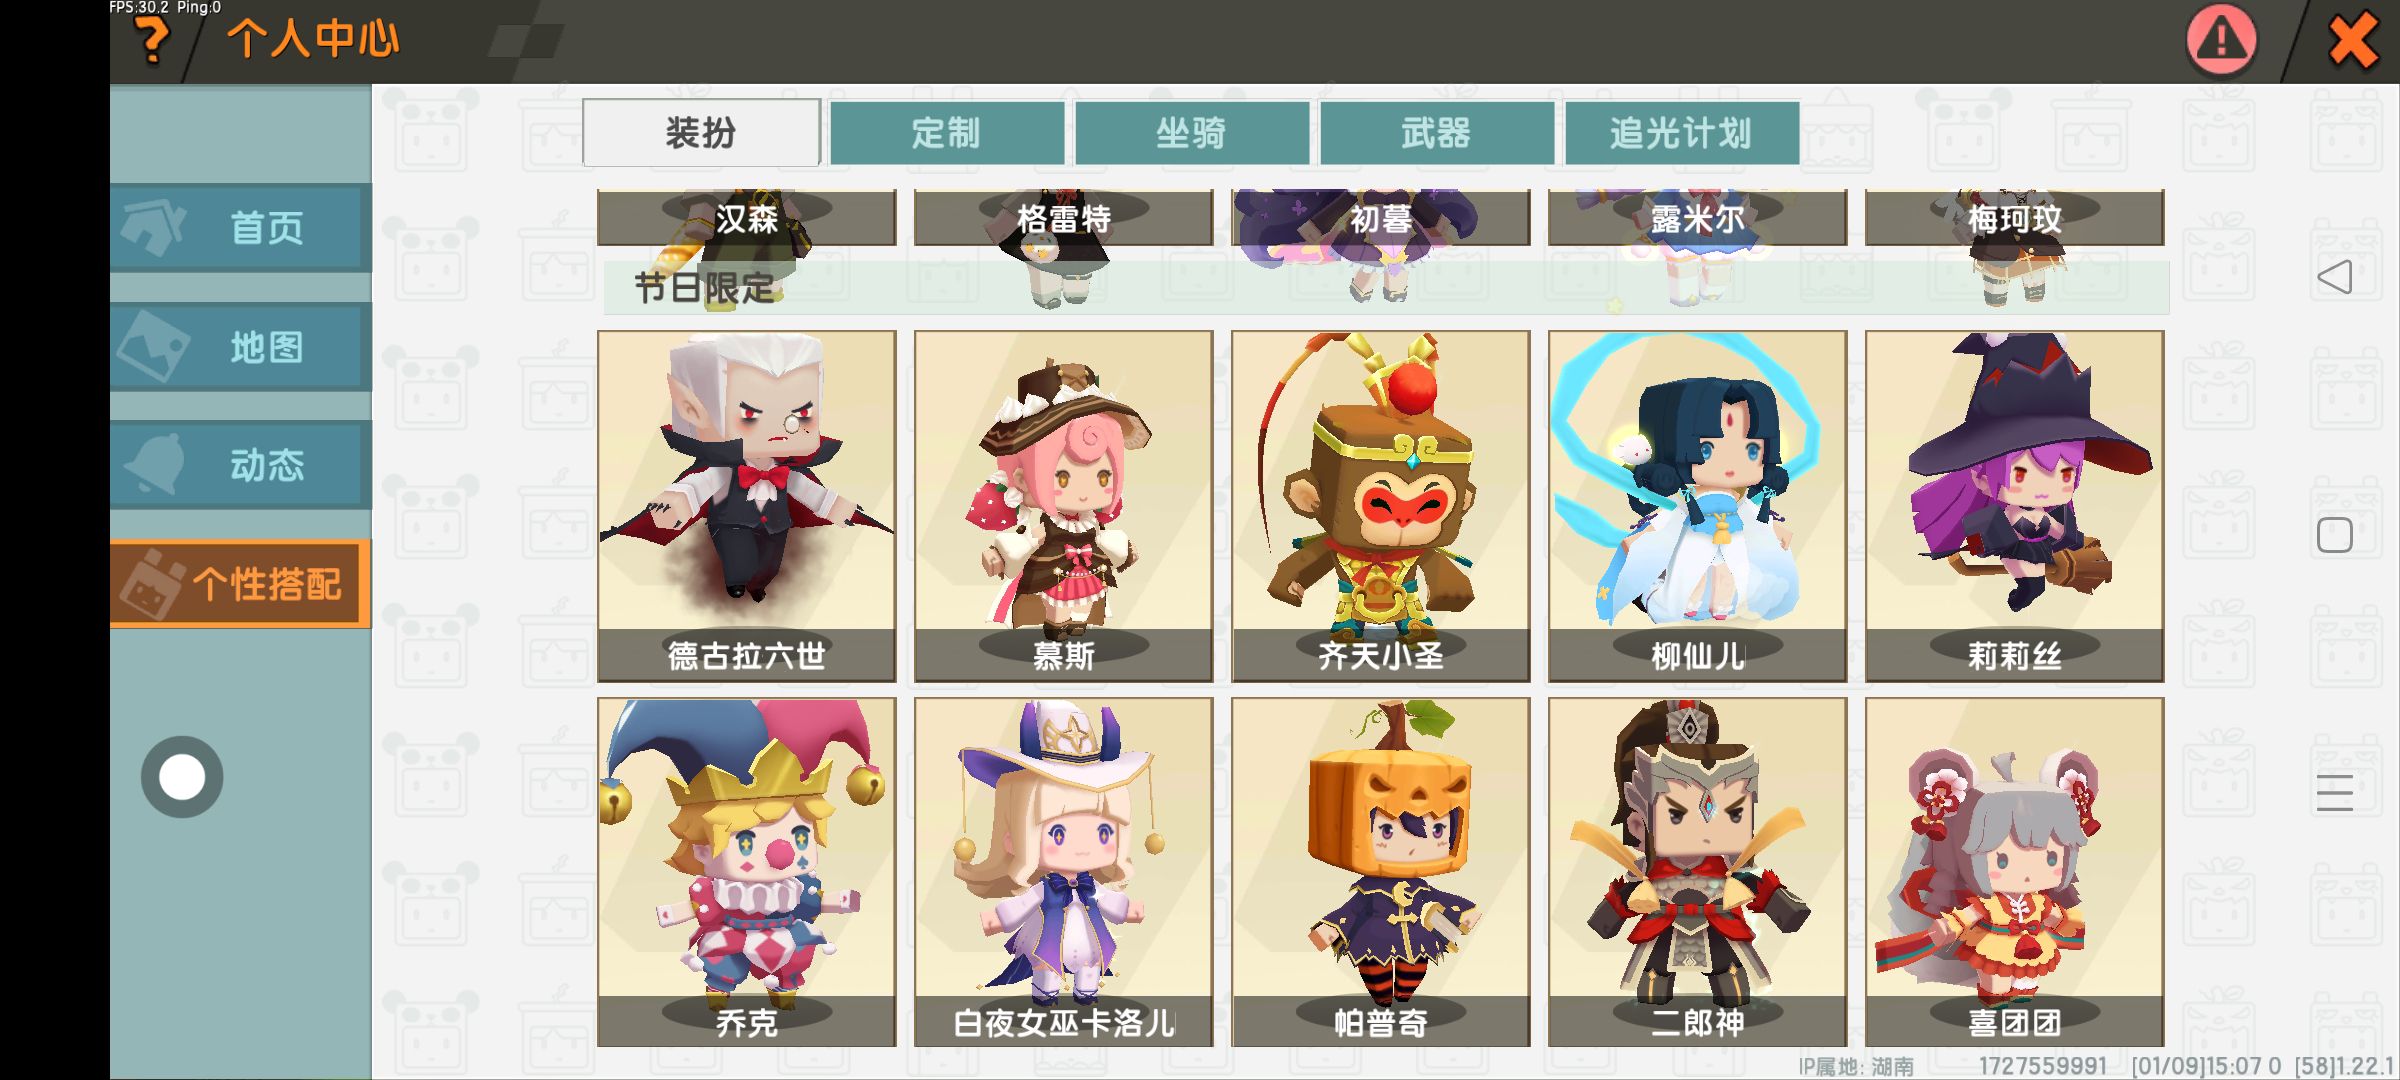Open 首页 in the sidebar
Viewport: 2400px width, 1080px height.
tap(240, 228)
